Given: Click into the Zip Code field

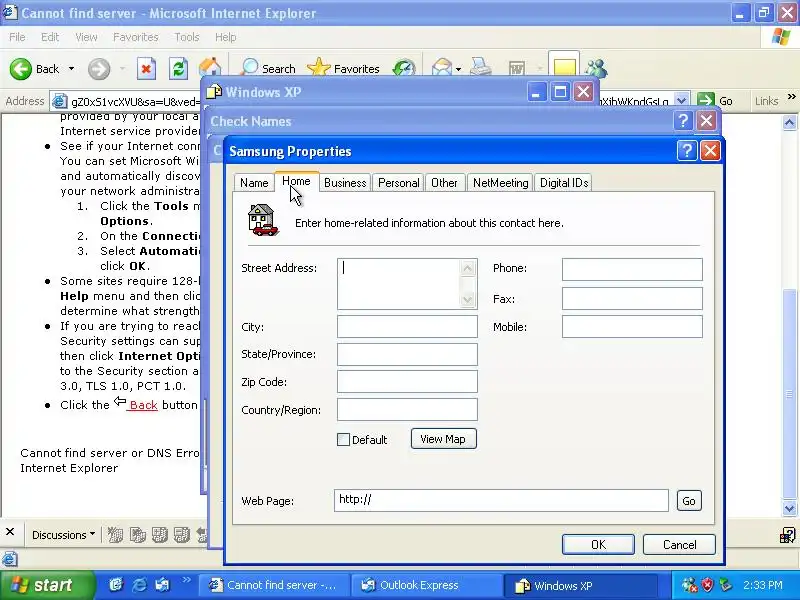Looking at the screenshot, I should (x=407, y=382).
